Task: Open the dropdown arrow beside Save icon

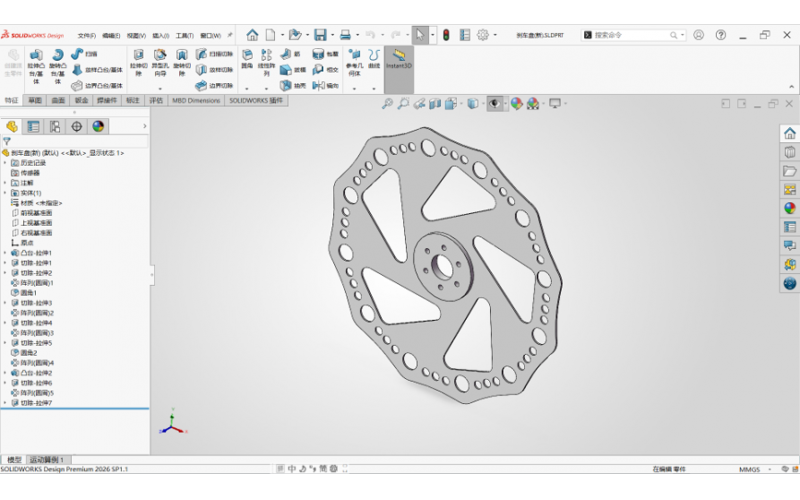Action: coord(332,35)
